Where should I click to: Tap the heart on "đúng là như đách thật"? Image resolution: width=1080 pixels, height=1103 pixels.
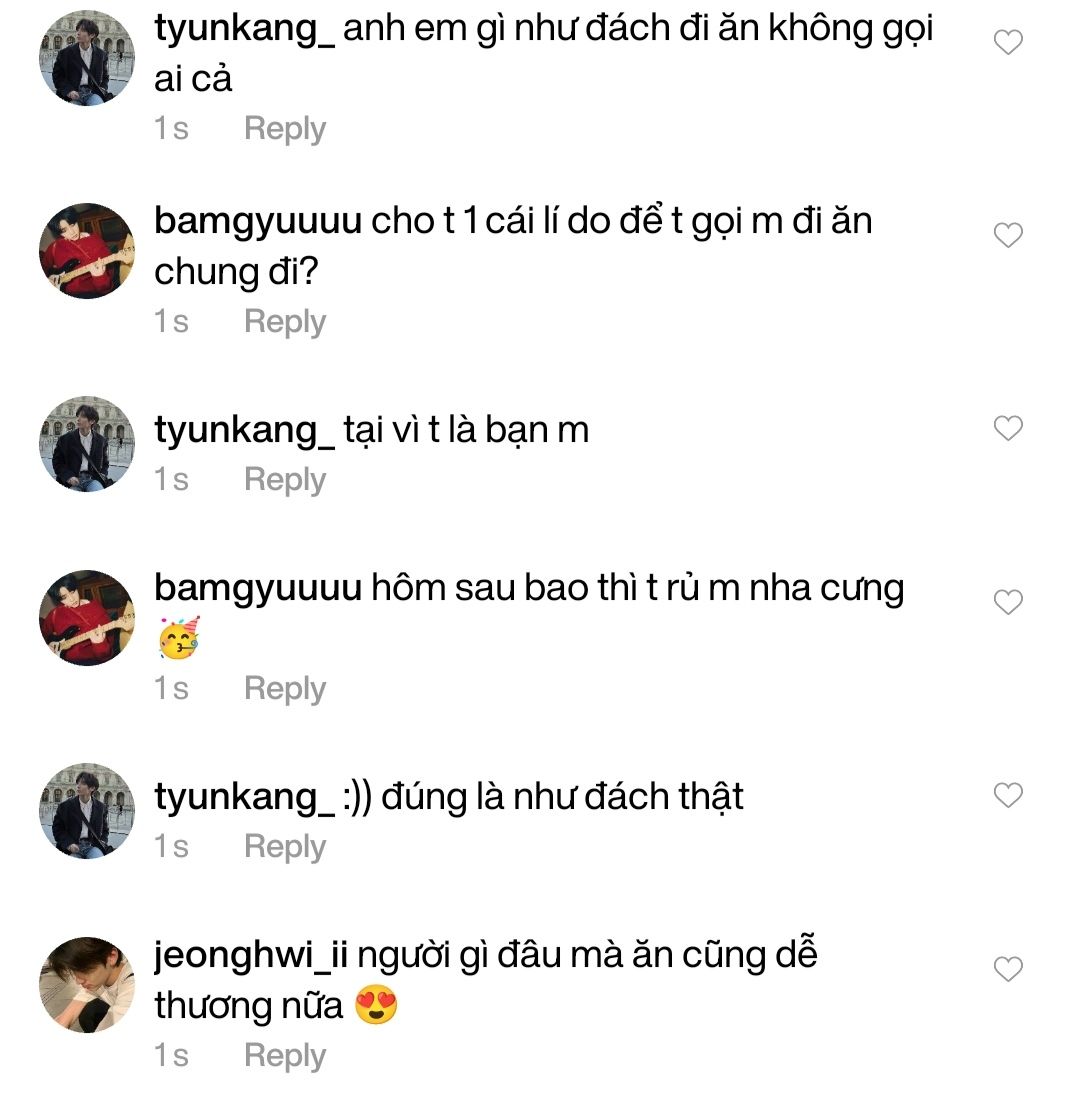point(1008,795)
